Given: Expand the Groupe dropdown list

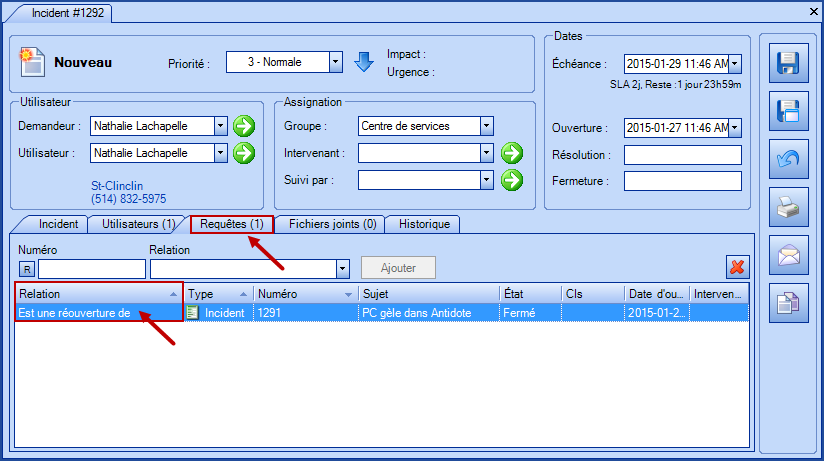Looking at the screenshot, I should 486,126.
